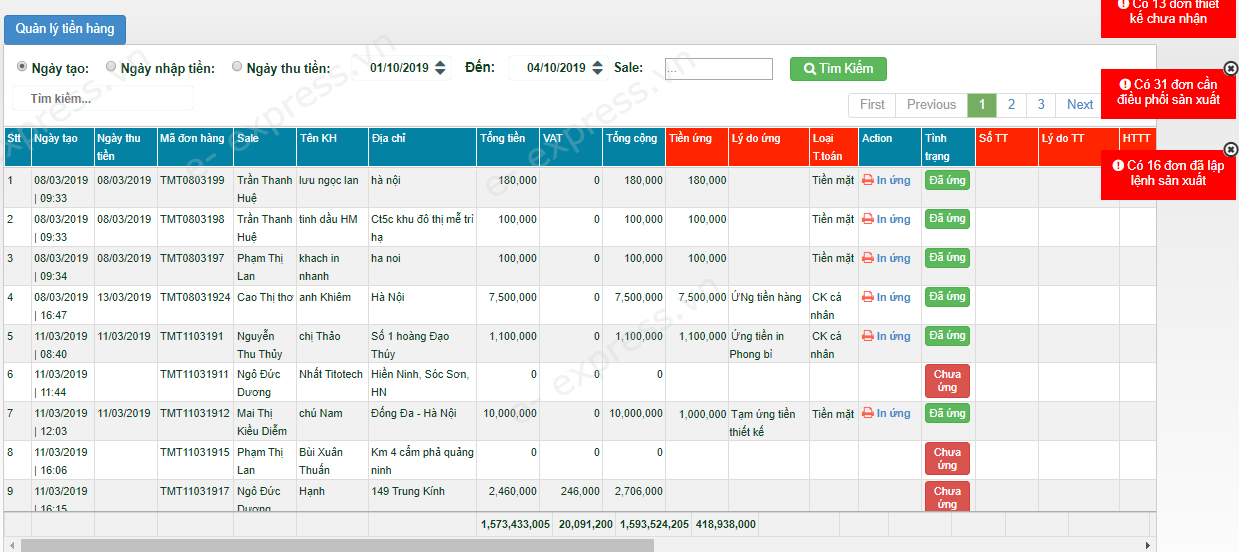This screenshot has width=1239, height=552.
Task: Dismiss the 16 orders production notification
Action: click(1231, 149)
